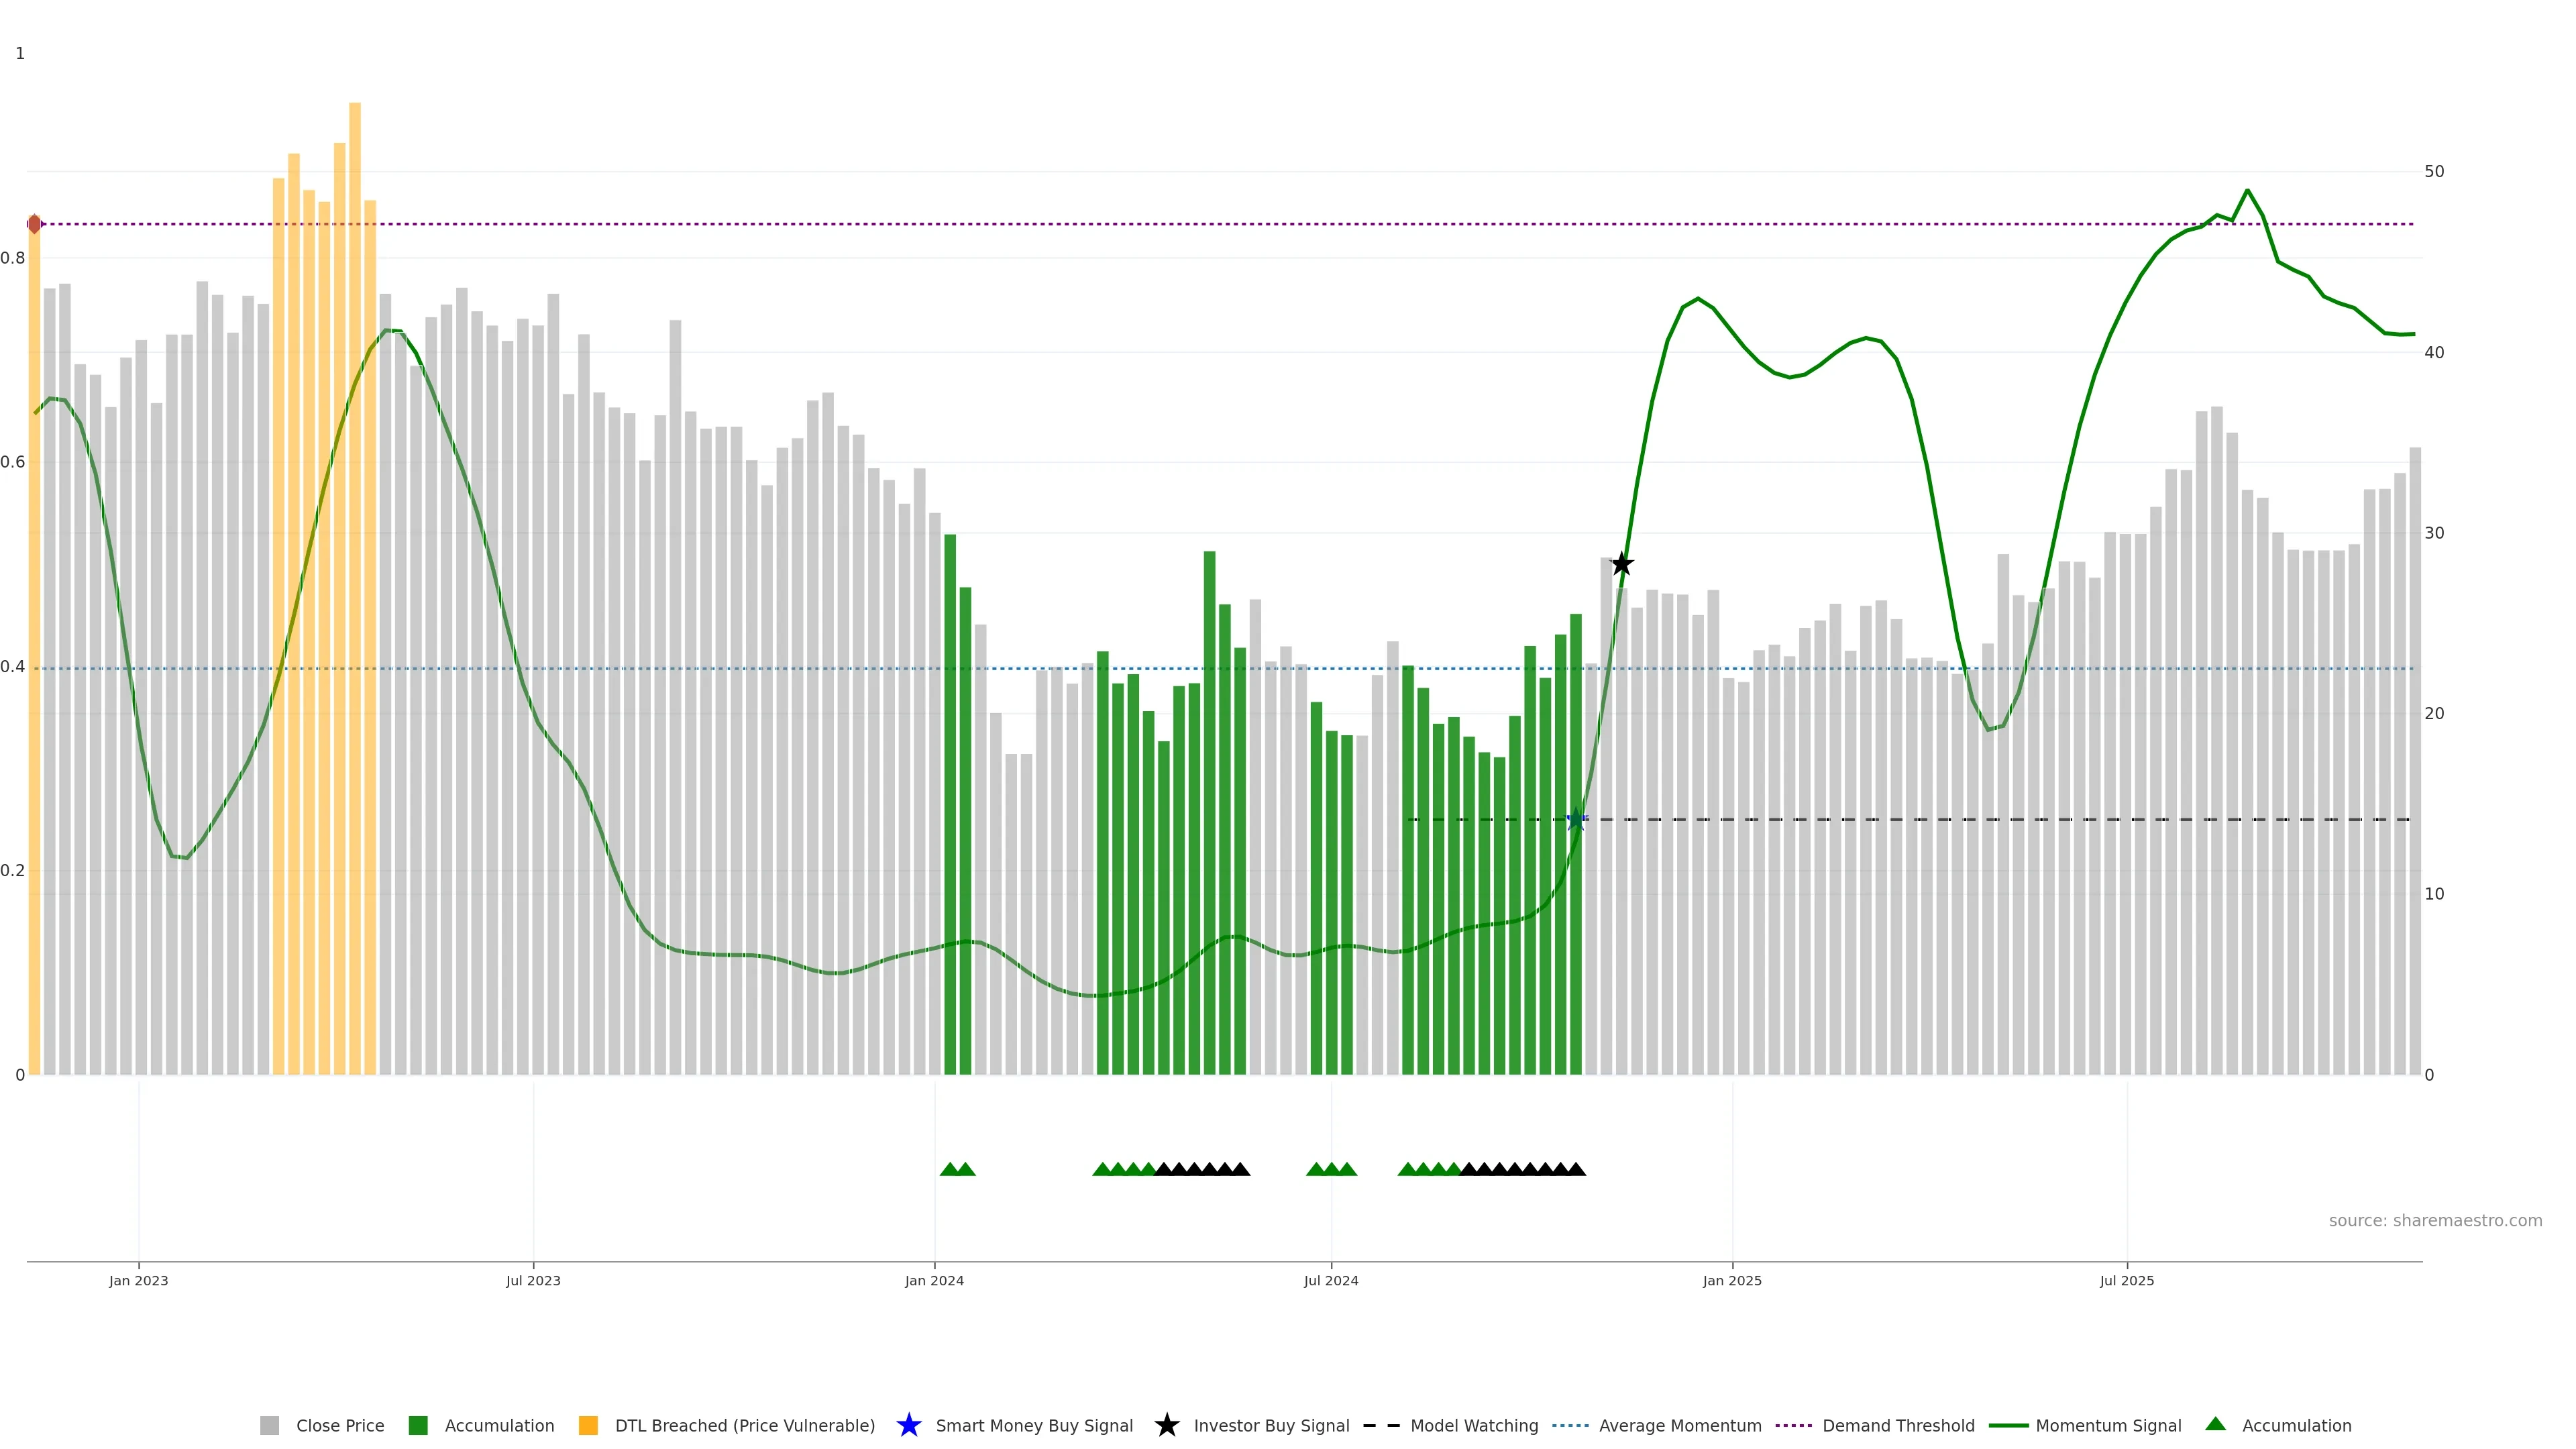This screenshot has width=2576, height=1449.
Task: Click the blue Smart Money Buy Signal star on chart
Action: (x=1576, y=820)
